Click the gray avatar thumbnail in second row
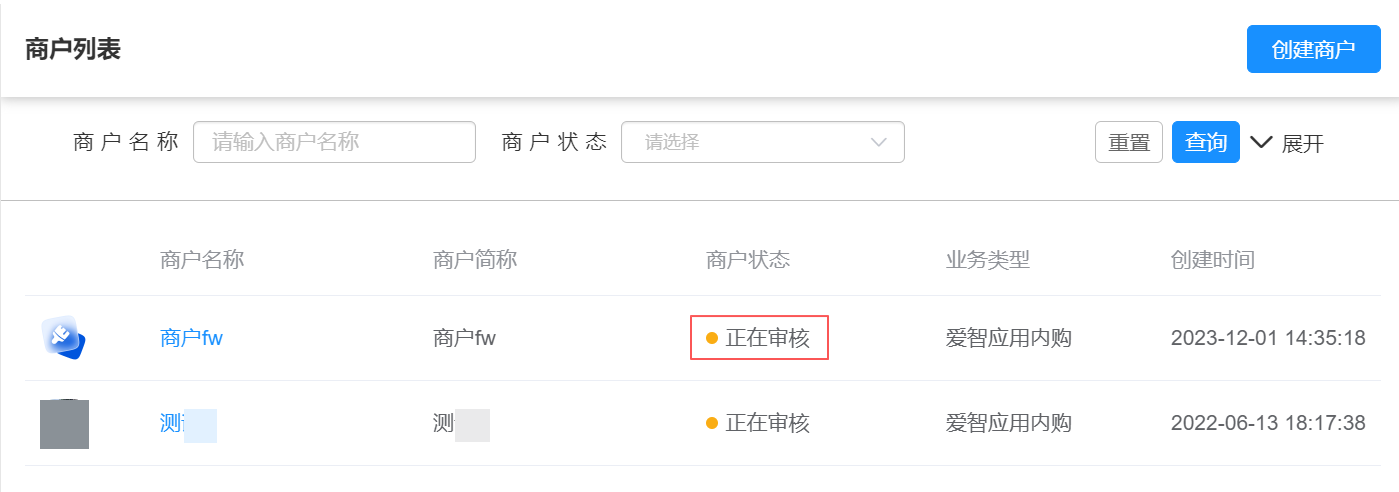Viewport: 1399px width, 492px height. 64,424
